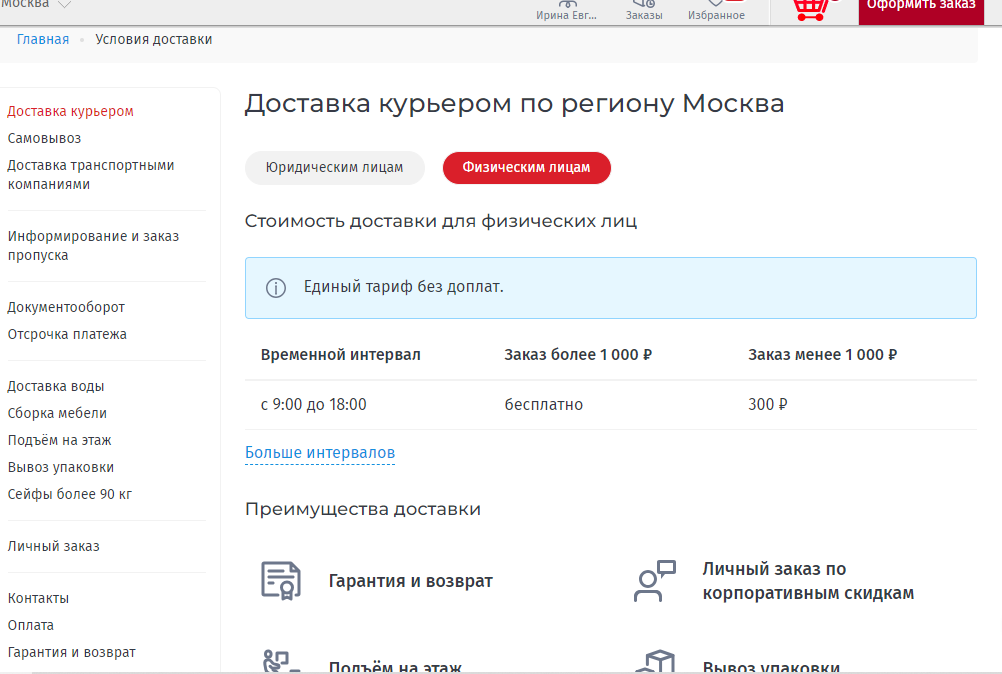Select the Физическим лицам tab
The image size is (1002, 674).
click(527, 167)
